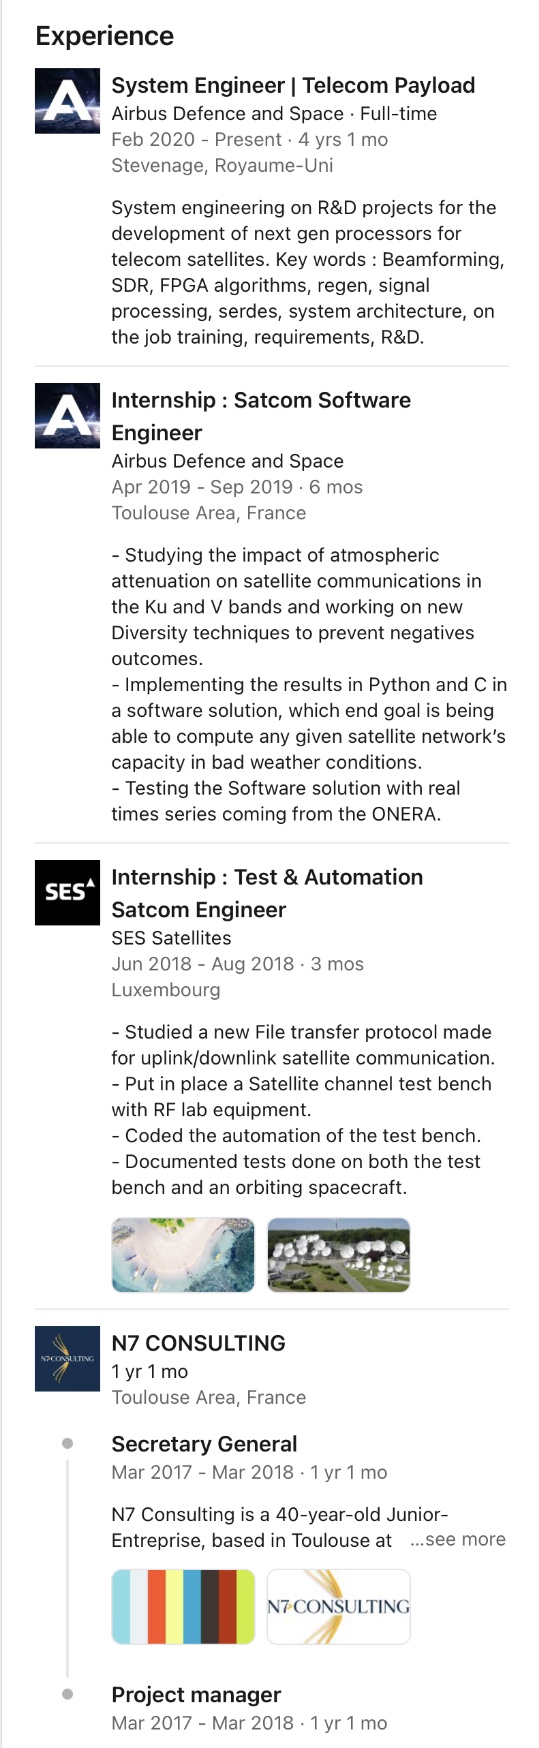Open the N7 Consulting logo media thumbnail
This screenshot has width=539, height=1748.
click(x=339, y=1606)
